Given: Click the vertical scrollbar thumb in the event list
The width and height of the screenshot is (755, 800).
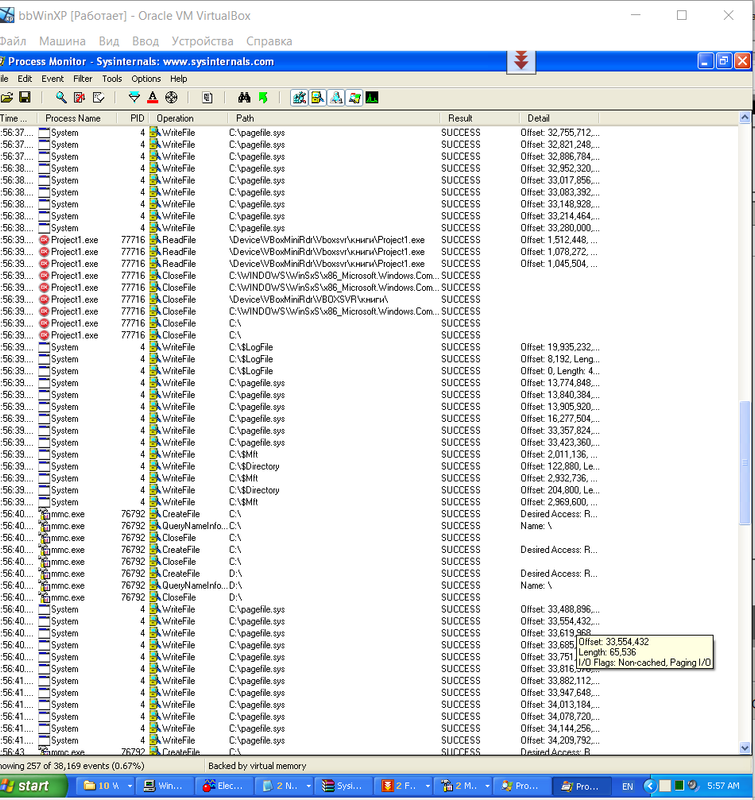Looking at the screenshot, I should 744,462.
